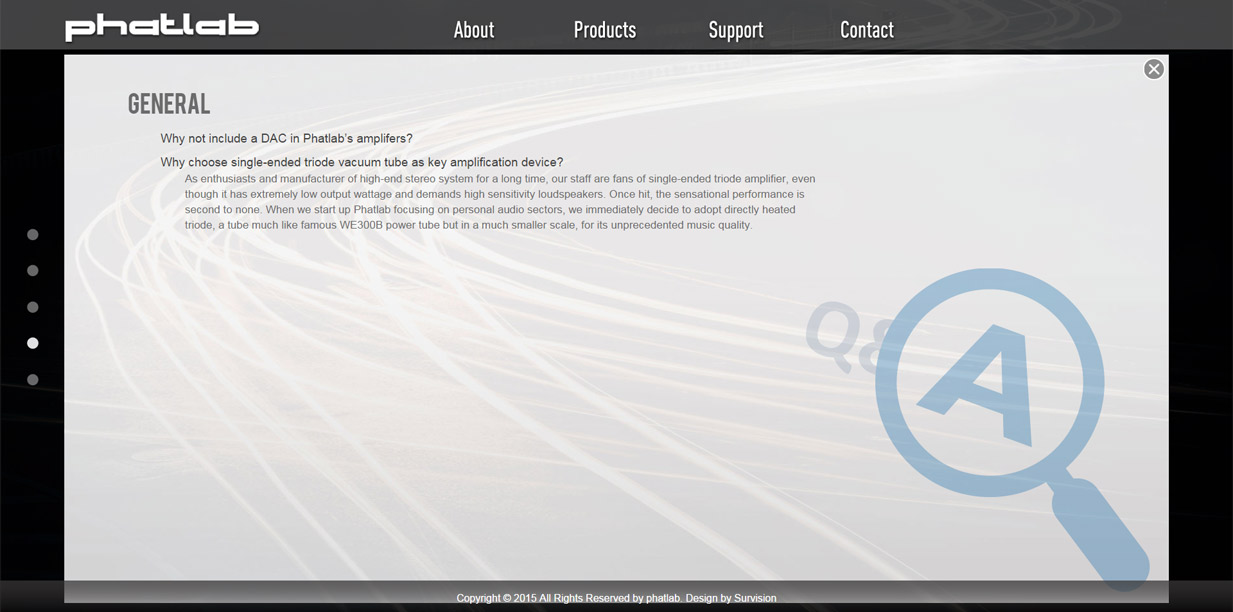Open the Contact page
The image size is (1233, 612).
pyautogui.click(x=866, y=30)
